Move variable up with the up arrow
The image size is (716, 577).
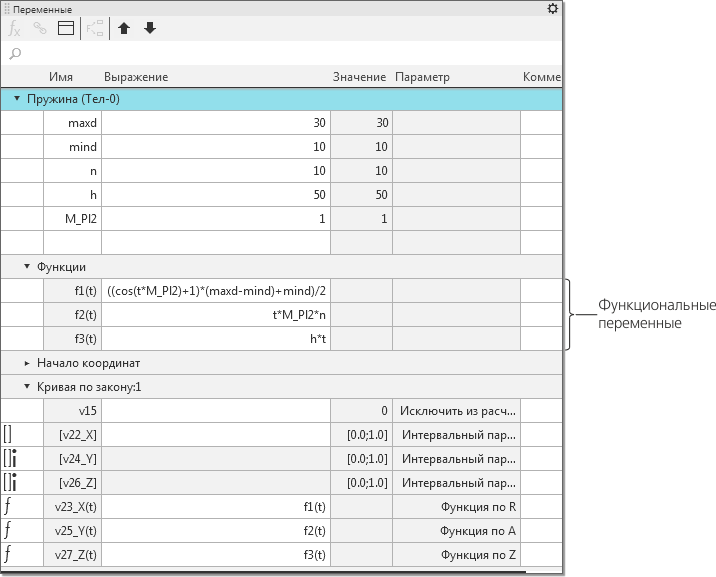point(124,29)
